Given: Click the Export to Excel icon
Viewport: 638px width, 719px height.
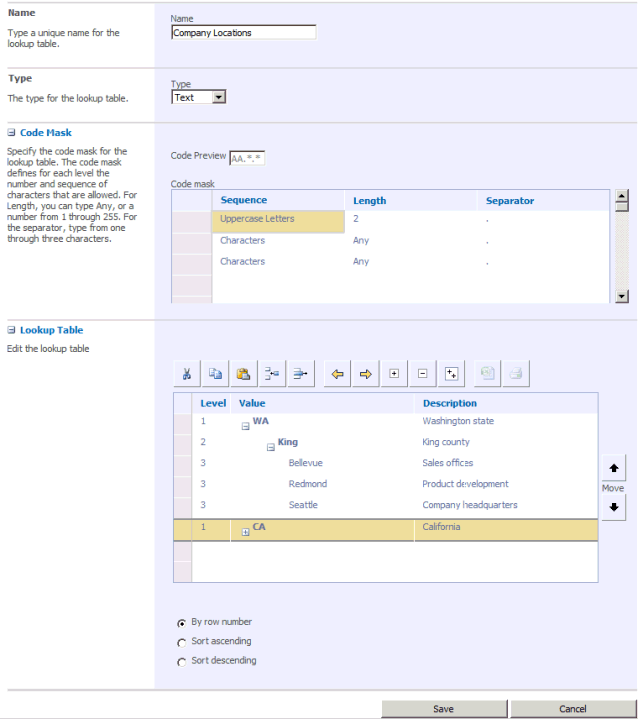Looking at the screenshot, I should click(488, 374).
